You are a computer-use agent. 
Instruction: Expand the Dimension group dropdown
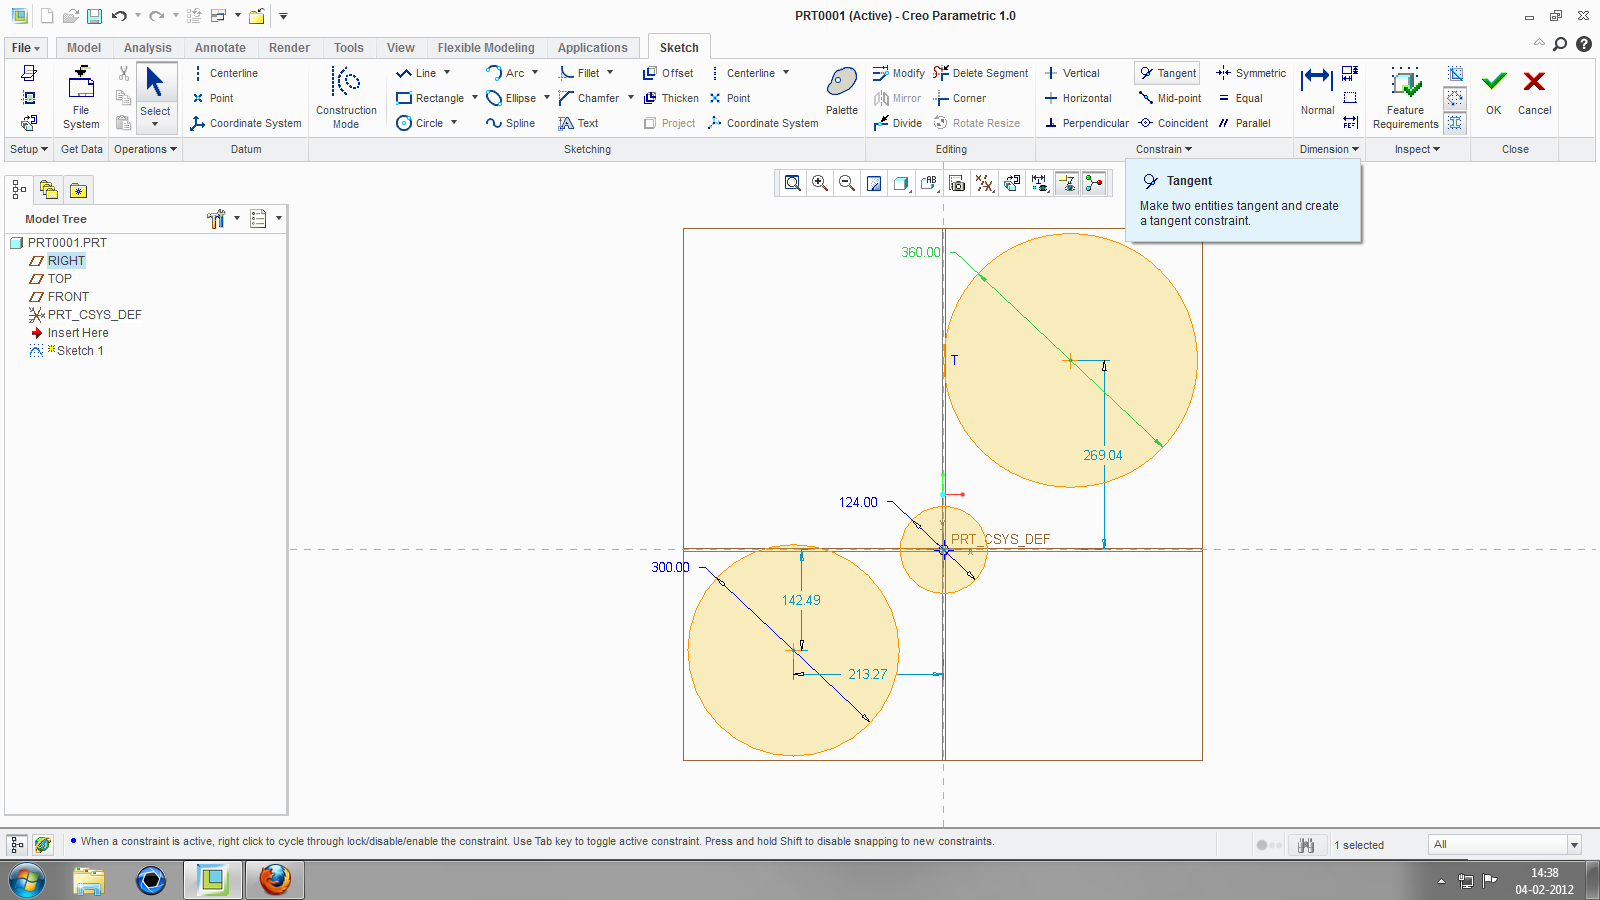point(1329,149)
